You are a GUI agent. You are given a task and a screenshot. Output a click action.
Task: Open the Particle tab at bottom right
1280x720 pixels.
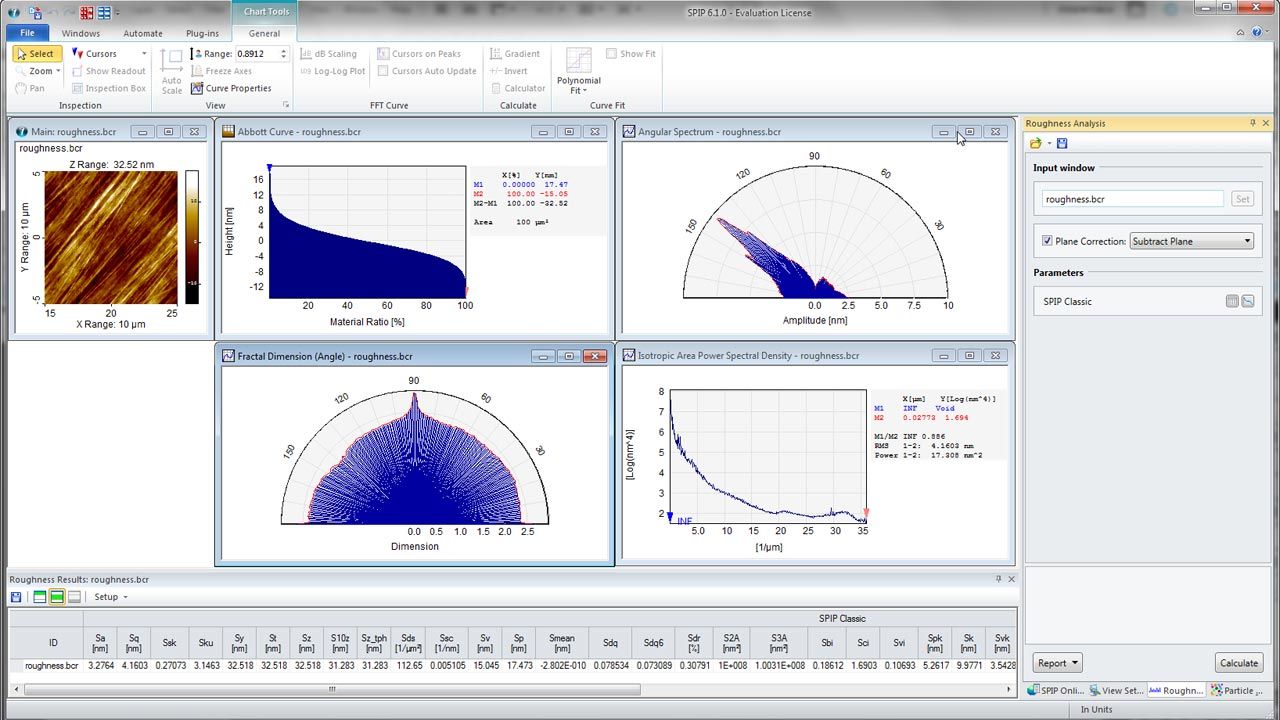click(1238, 690)
